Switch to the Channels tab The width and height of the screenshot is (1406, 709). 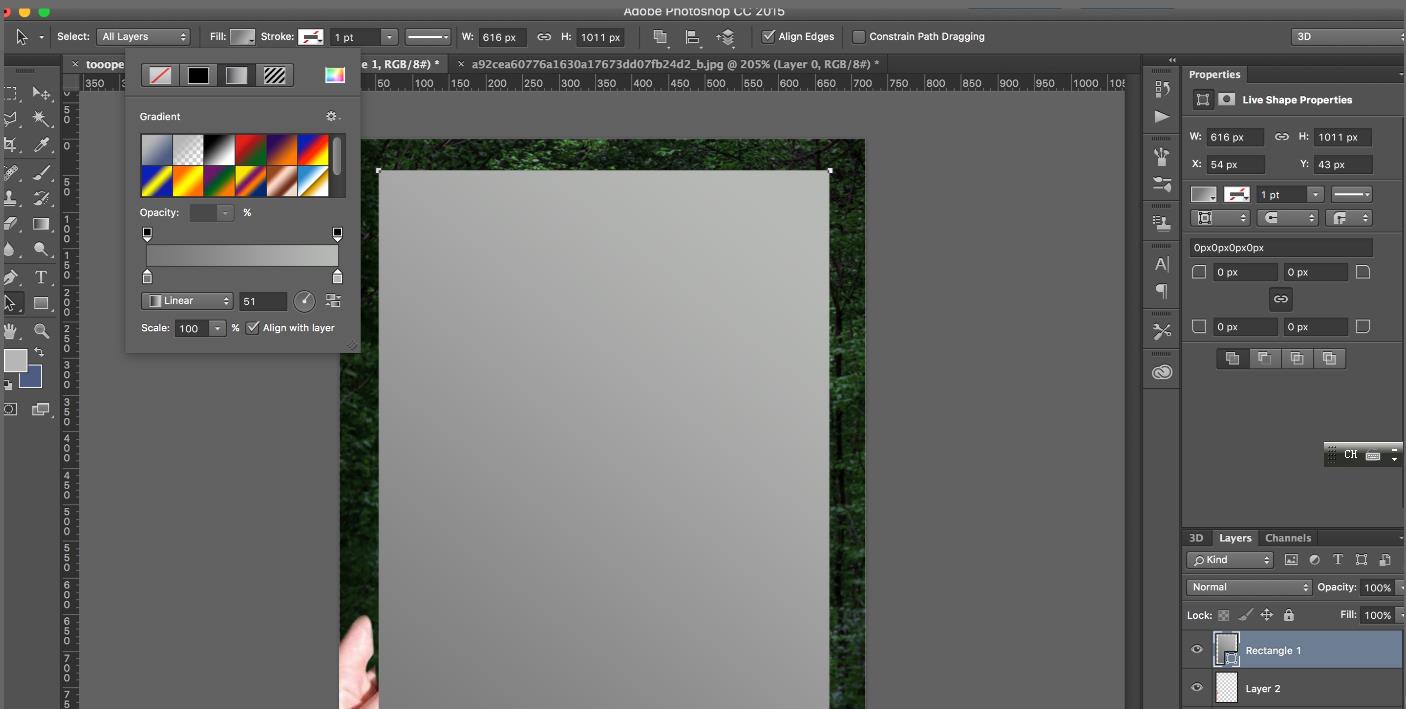click(x=1287, y=538)
